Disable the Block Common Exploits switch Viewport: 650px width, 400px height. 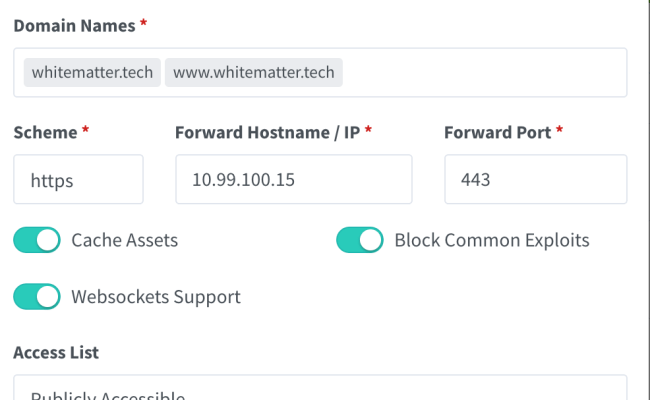(x=360, y=240)
